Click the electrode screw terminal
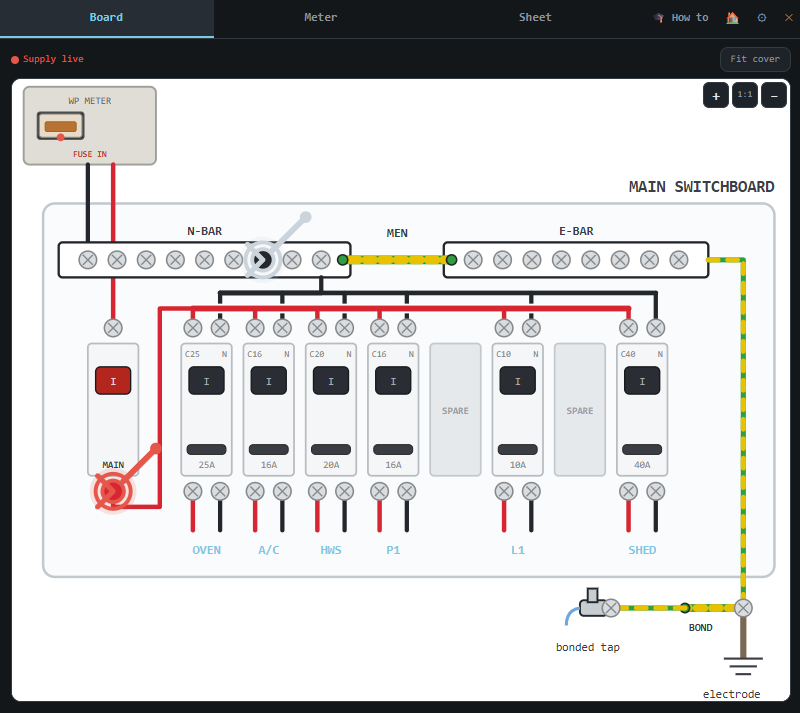This screenshot has height=713, width=800. click(743, 608)
